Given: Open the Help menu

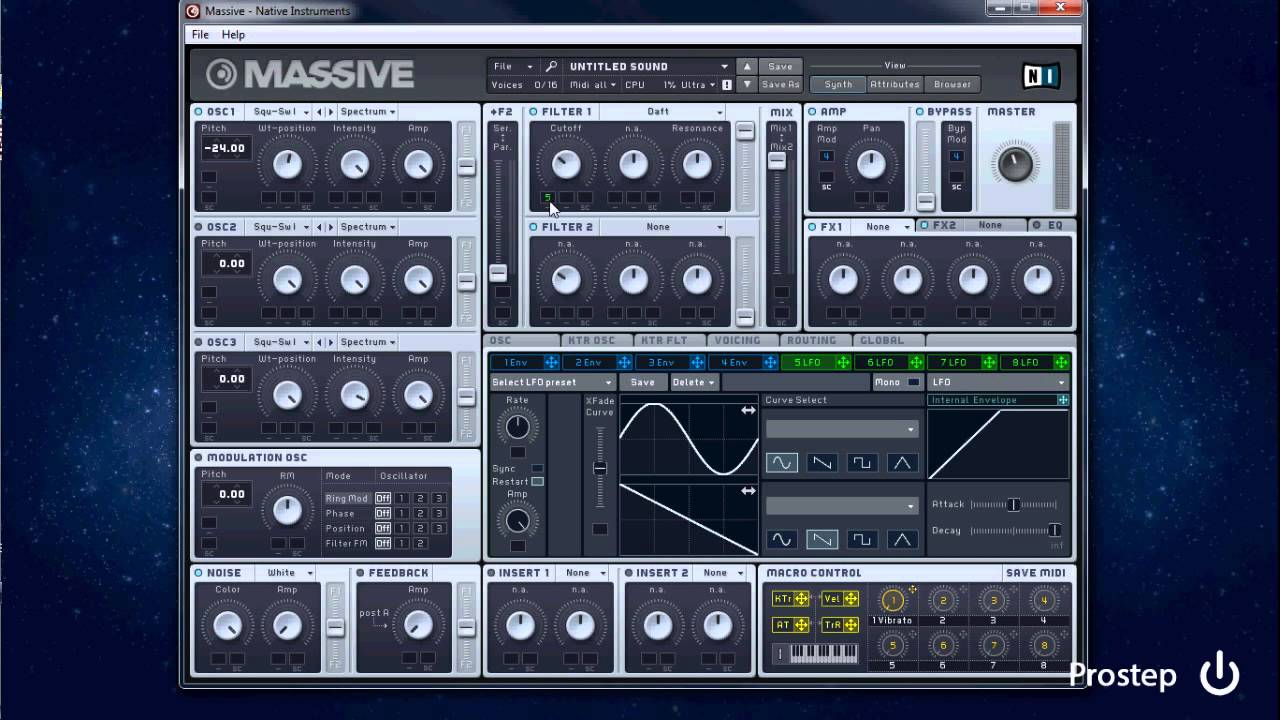Looking at the screenshot, I should [x=233, y=34].
